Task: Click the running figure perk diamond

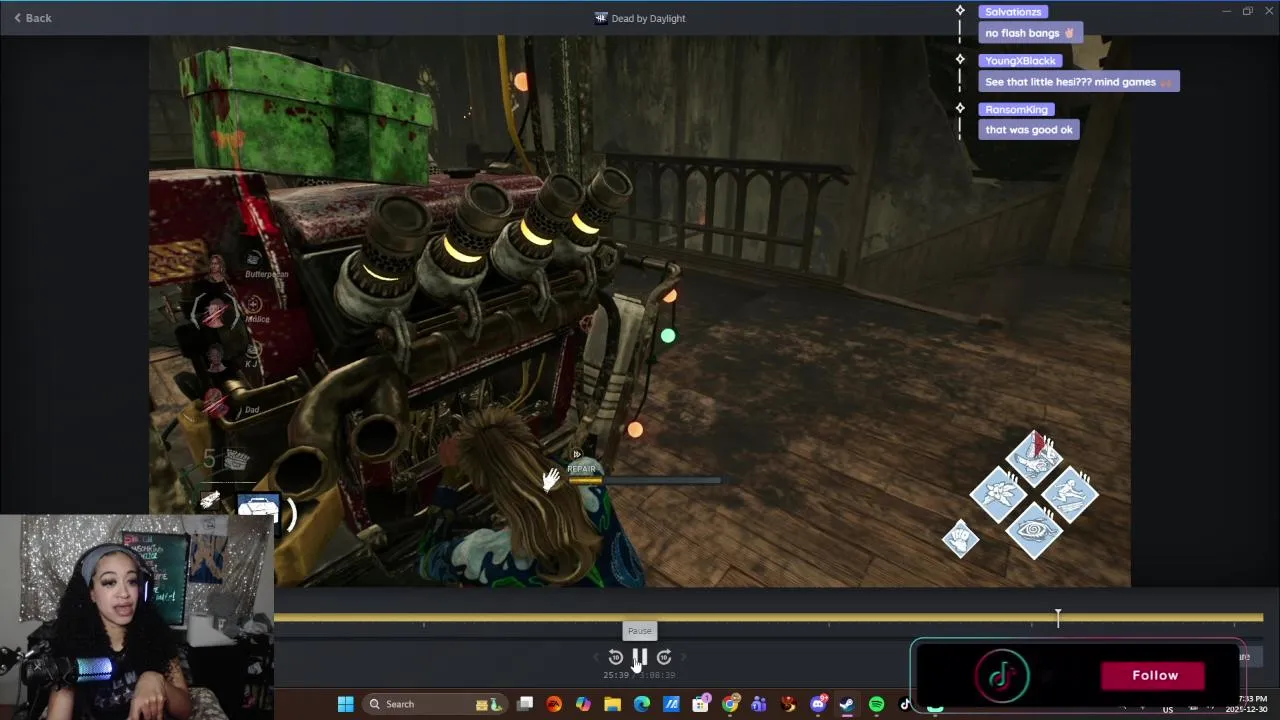Action: point(1070,494)
